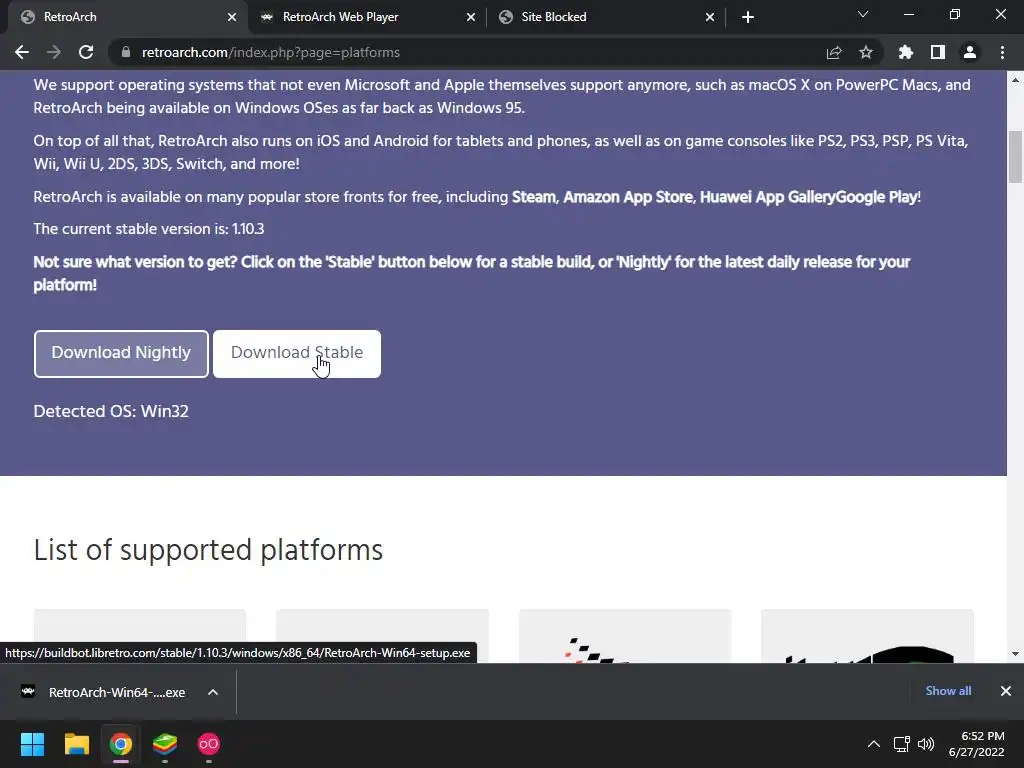Open the volume tray icon
This screenshot has height=768, width=1024.
pos(925,744)
